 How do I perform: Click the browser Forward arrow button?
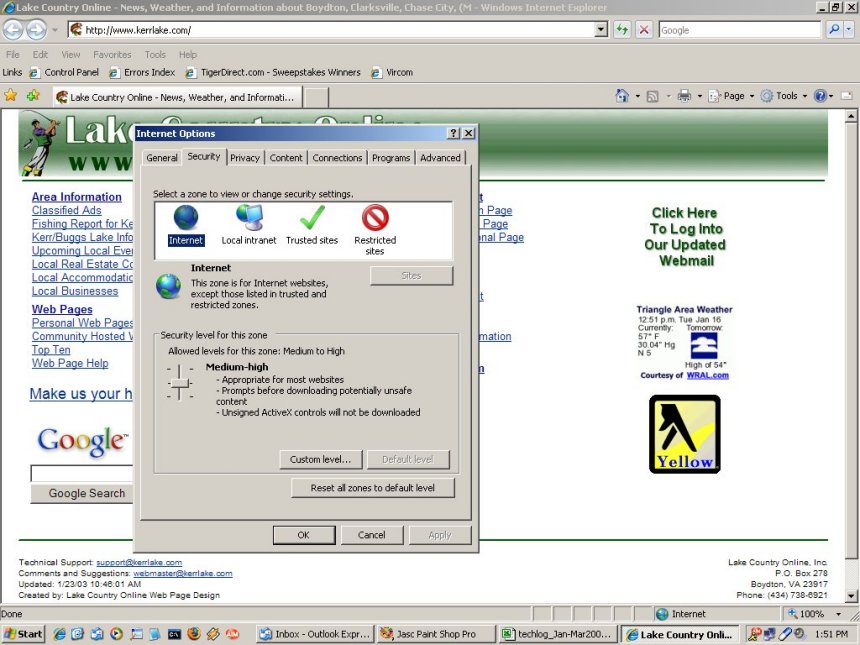click(x=36, y=30)
